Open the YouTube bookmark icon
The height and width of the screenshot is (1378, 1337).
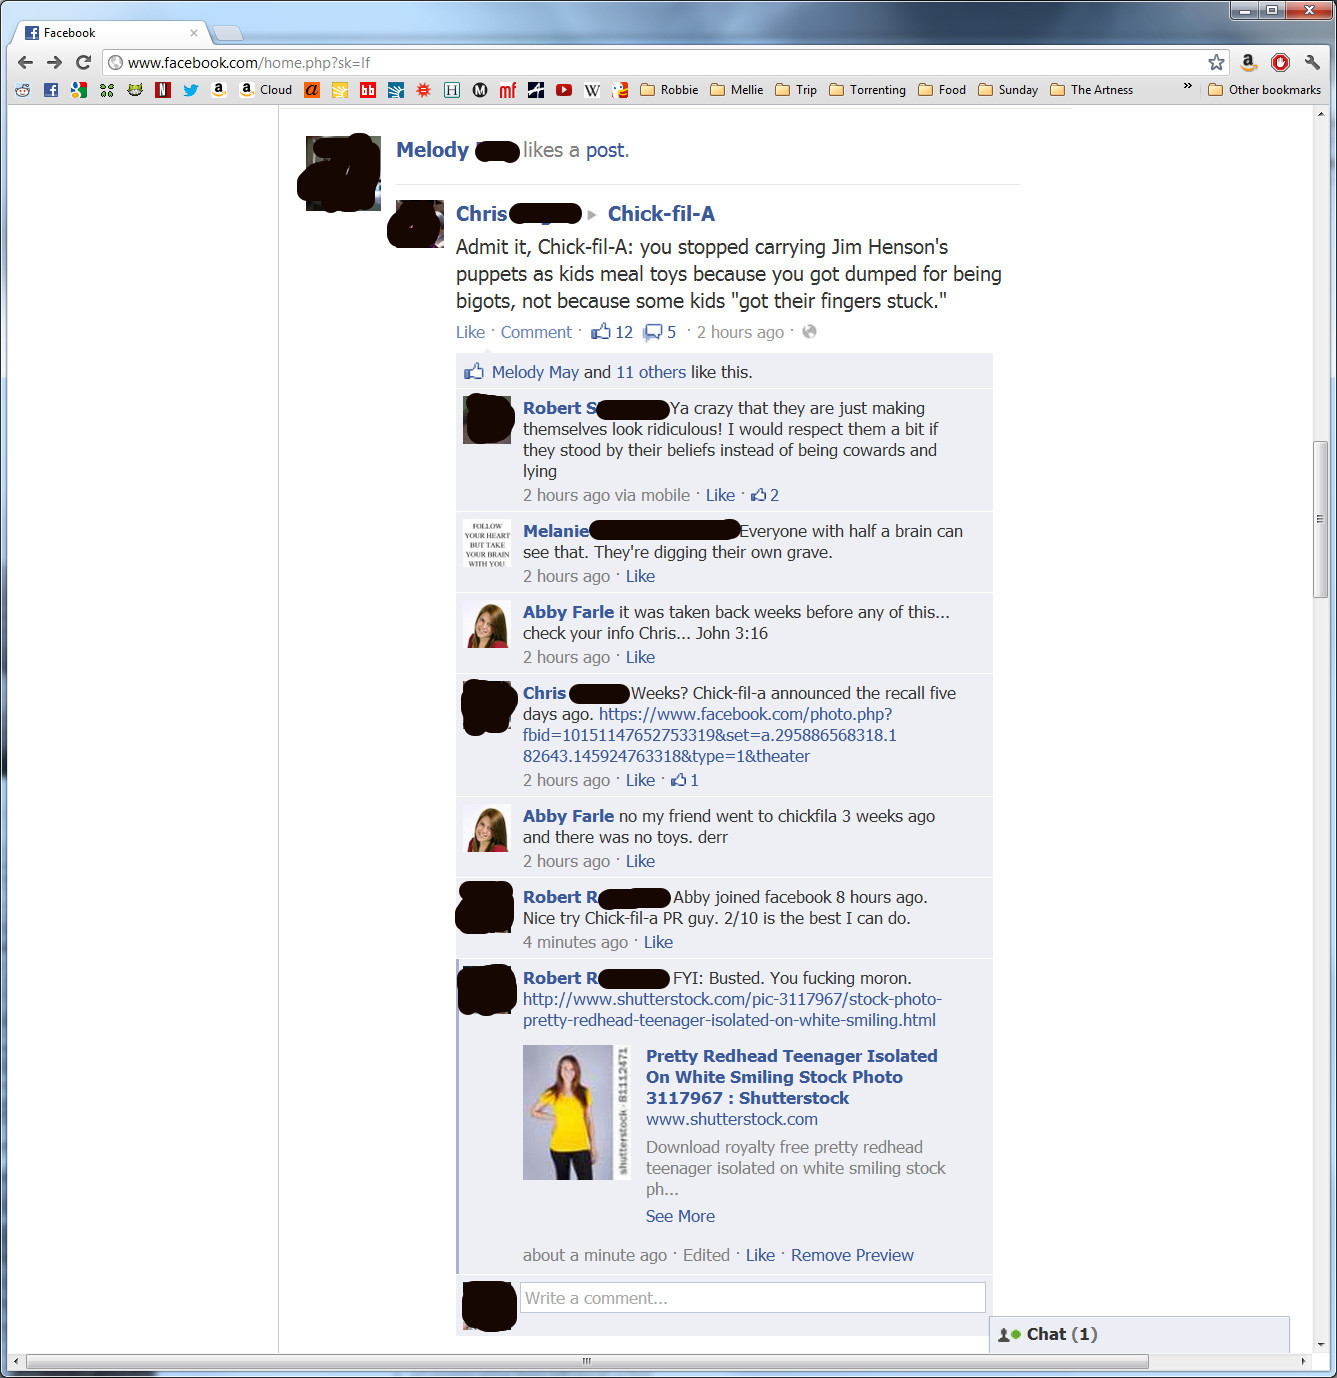(x=564, y=90)
